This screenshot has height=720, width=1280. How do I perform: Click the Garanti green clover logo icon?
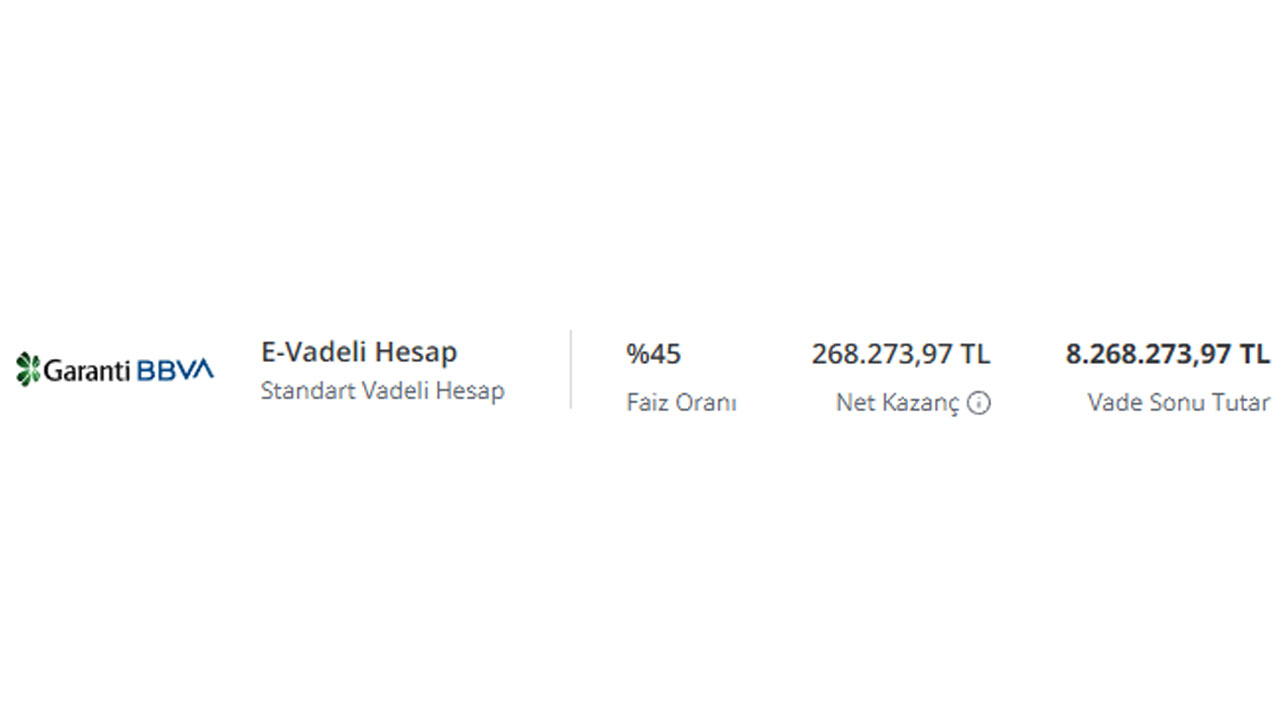click(27, 369)
